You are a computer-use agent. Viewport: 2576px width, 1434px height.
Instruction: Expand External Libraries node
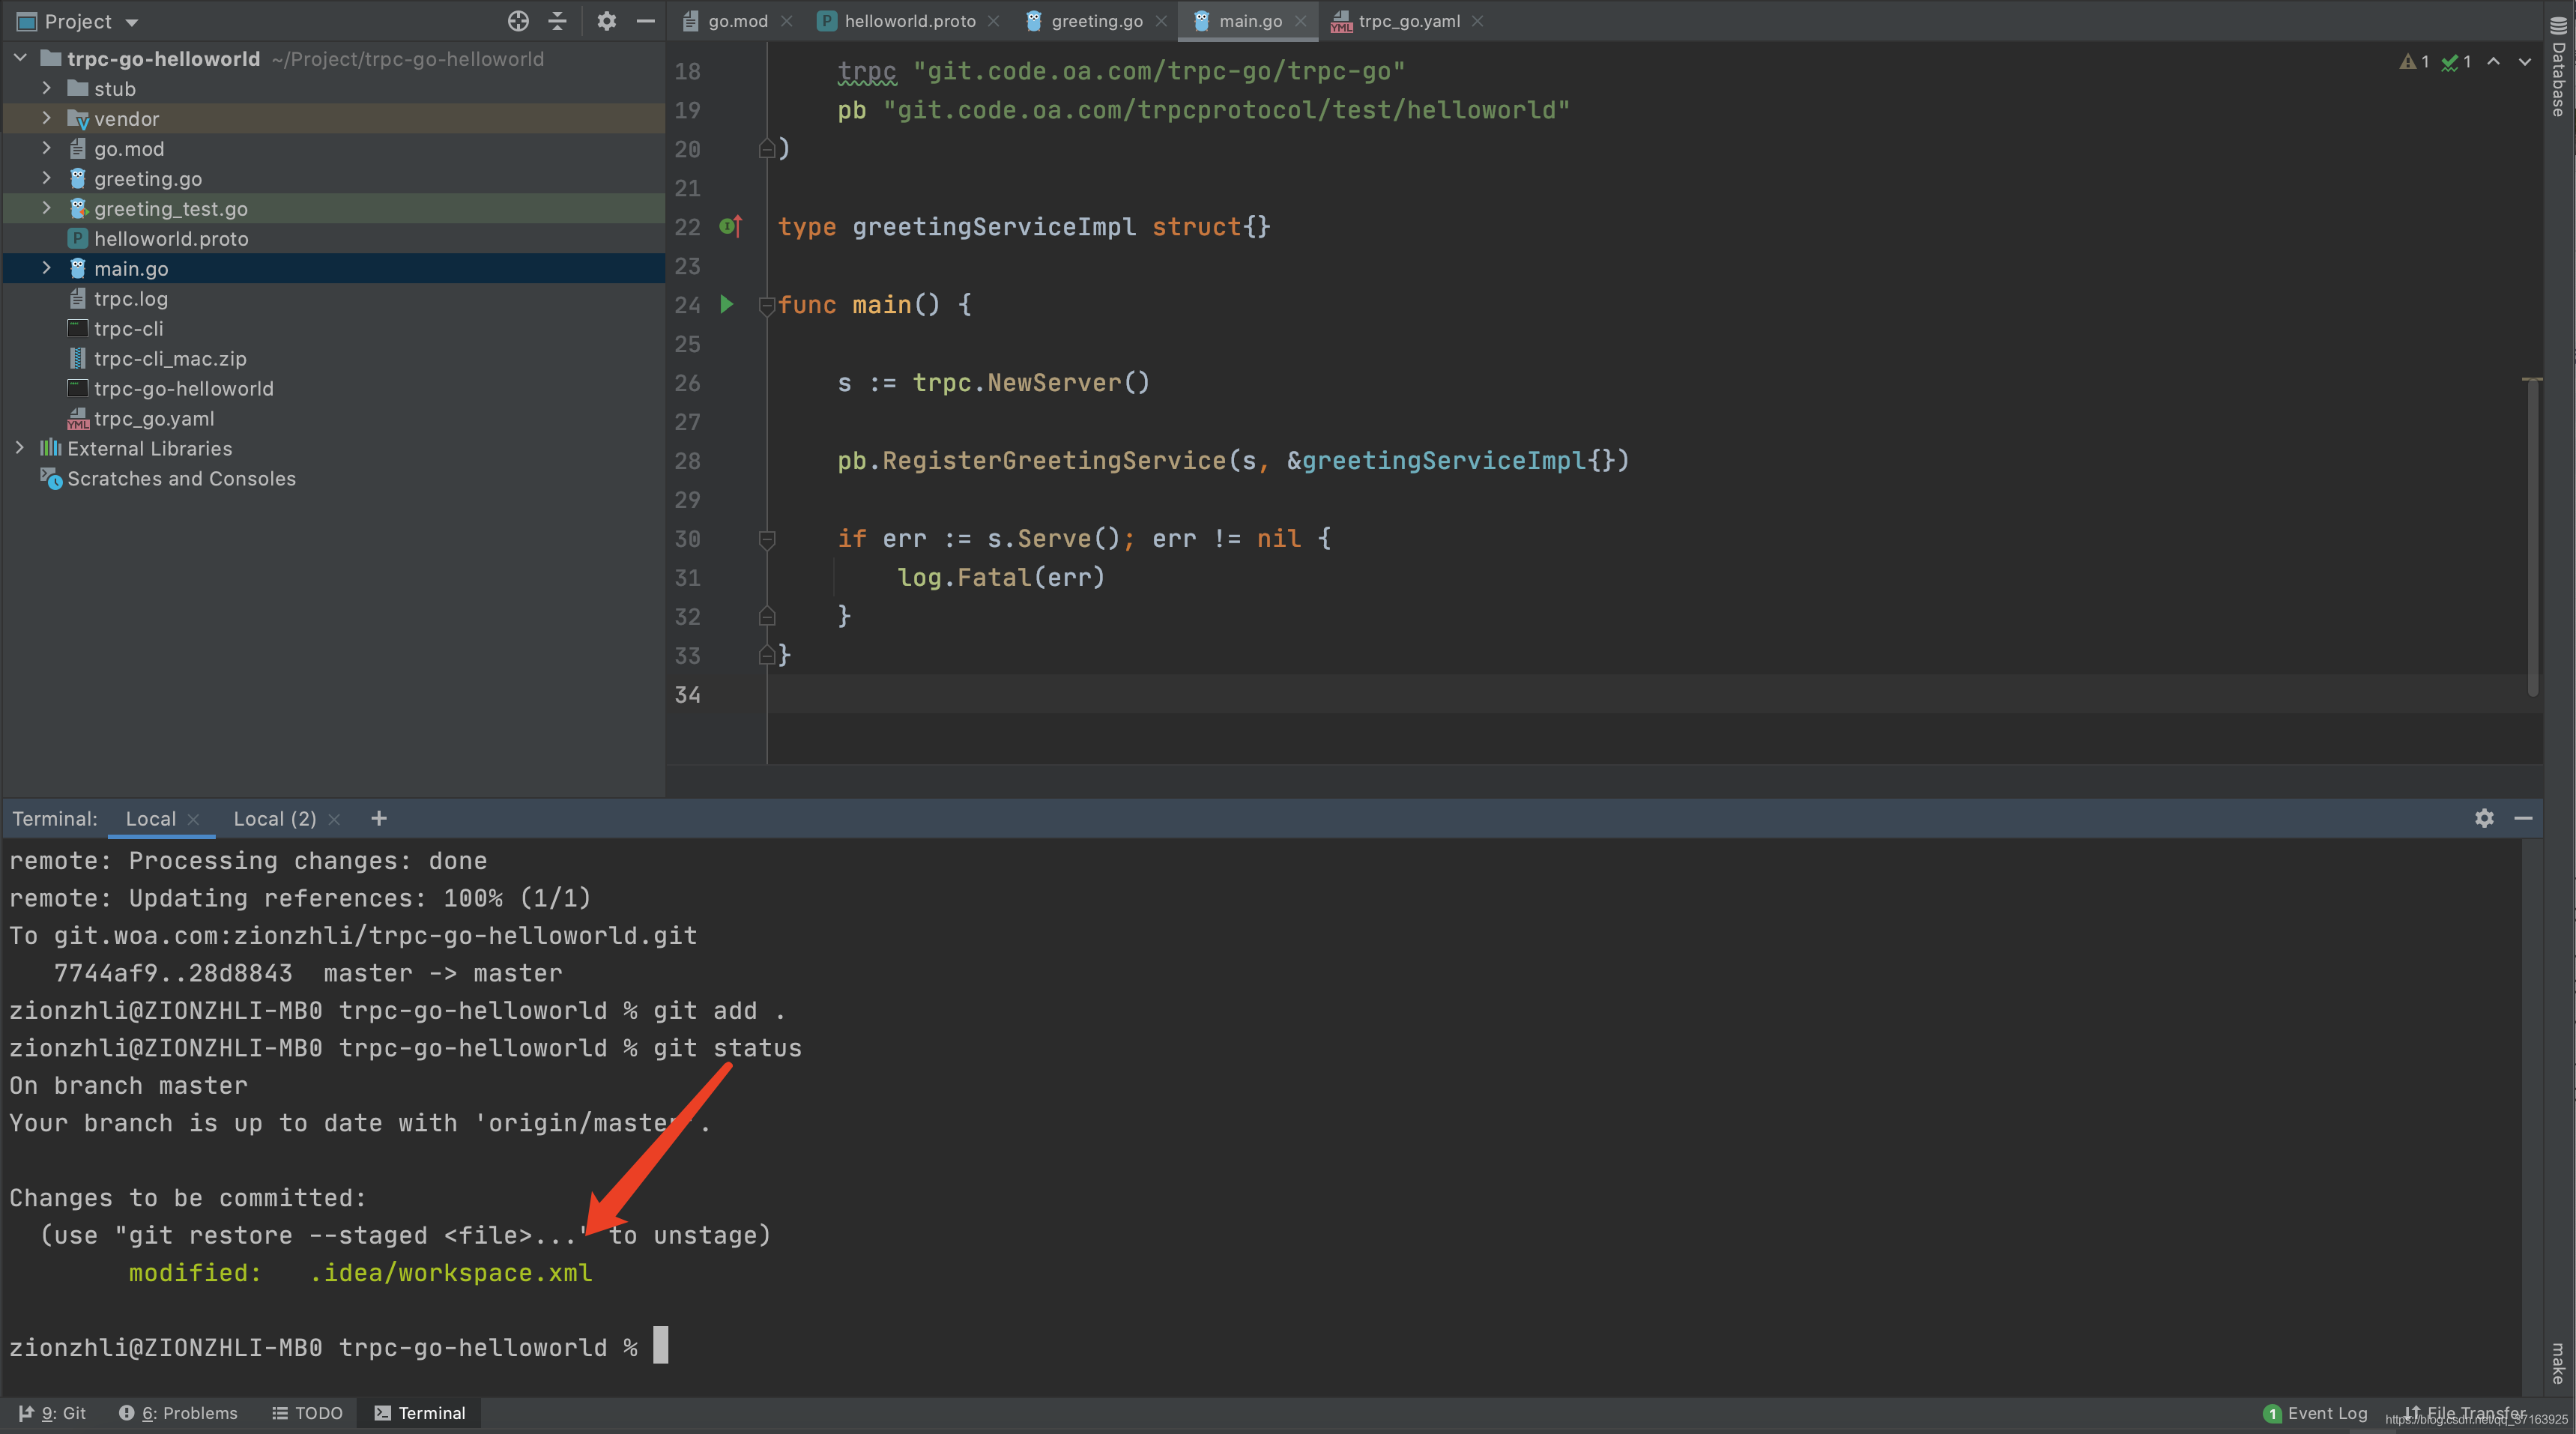pyautogui.click(x=20, y=449)
